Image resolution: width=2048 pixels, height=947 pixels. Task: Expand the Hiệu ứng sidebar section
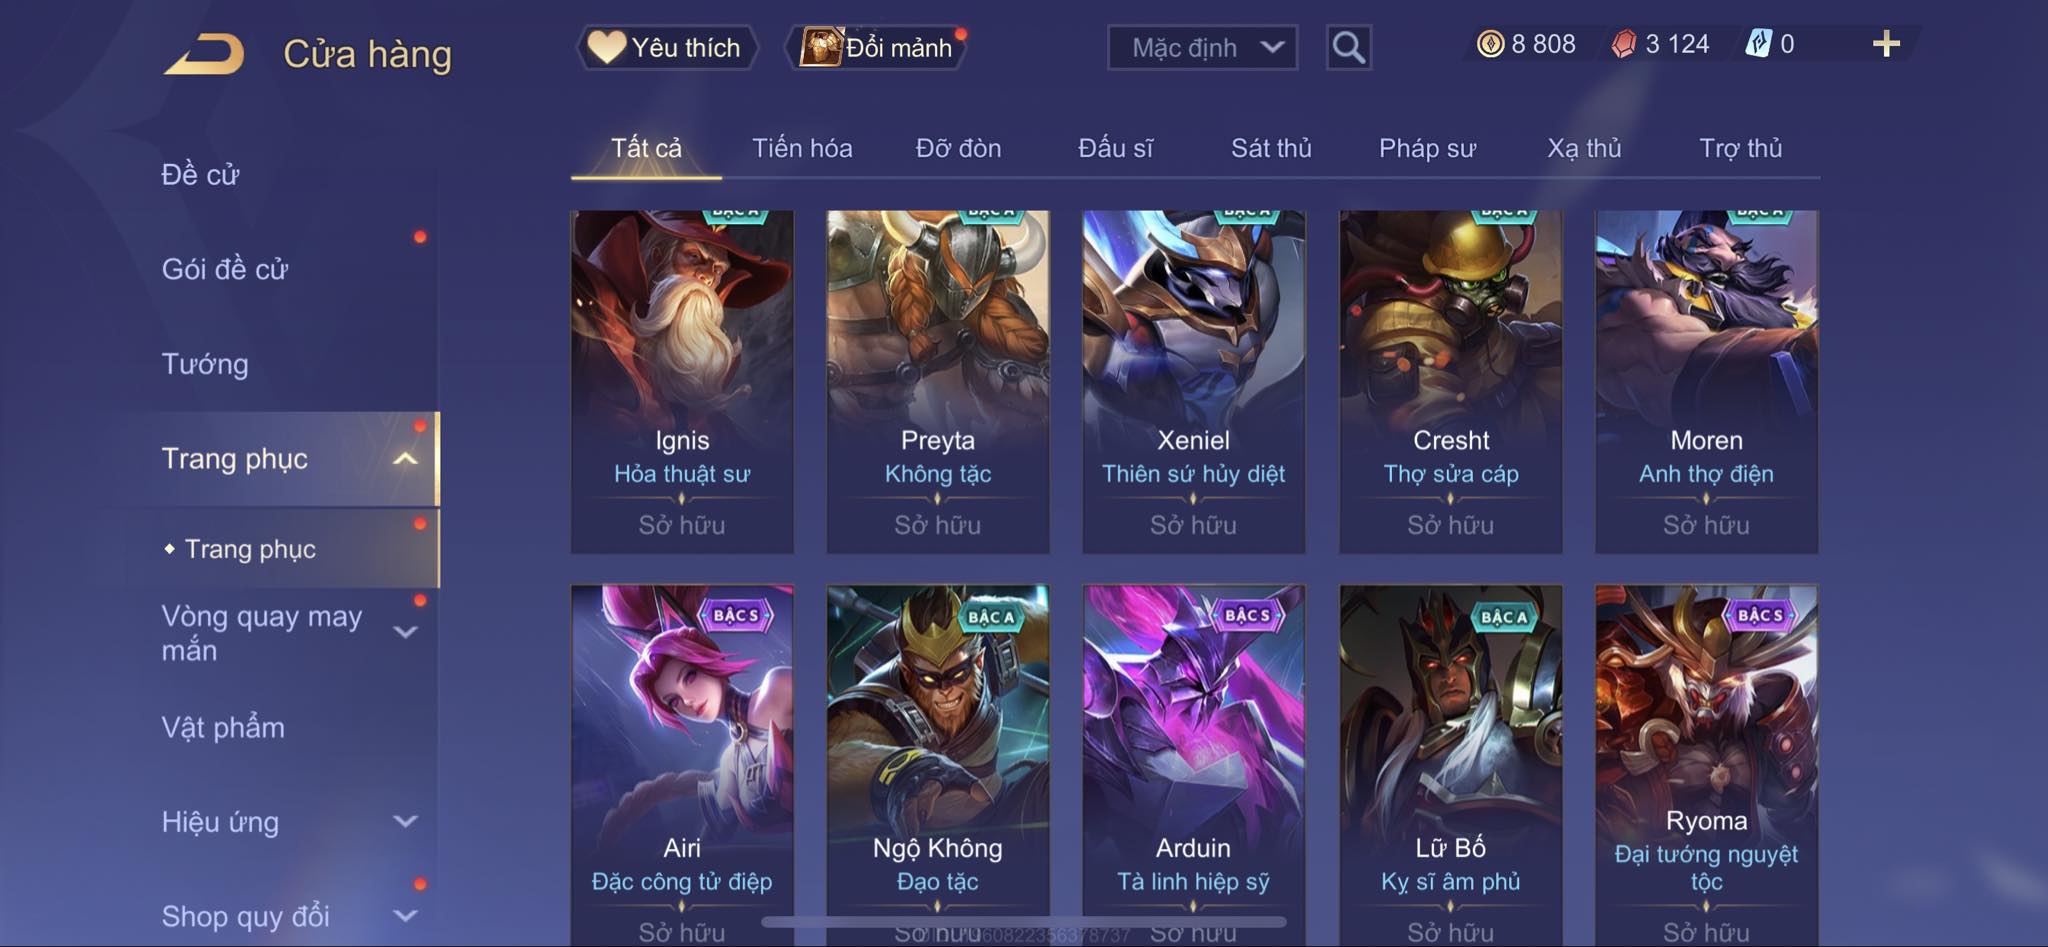406,822
